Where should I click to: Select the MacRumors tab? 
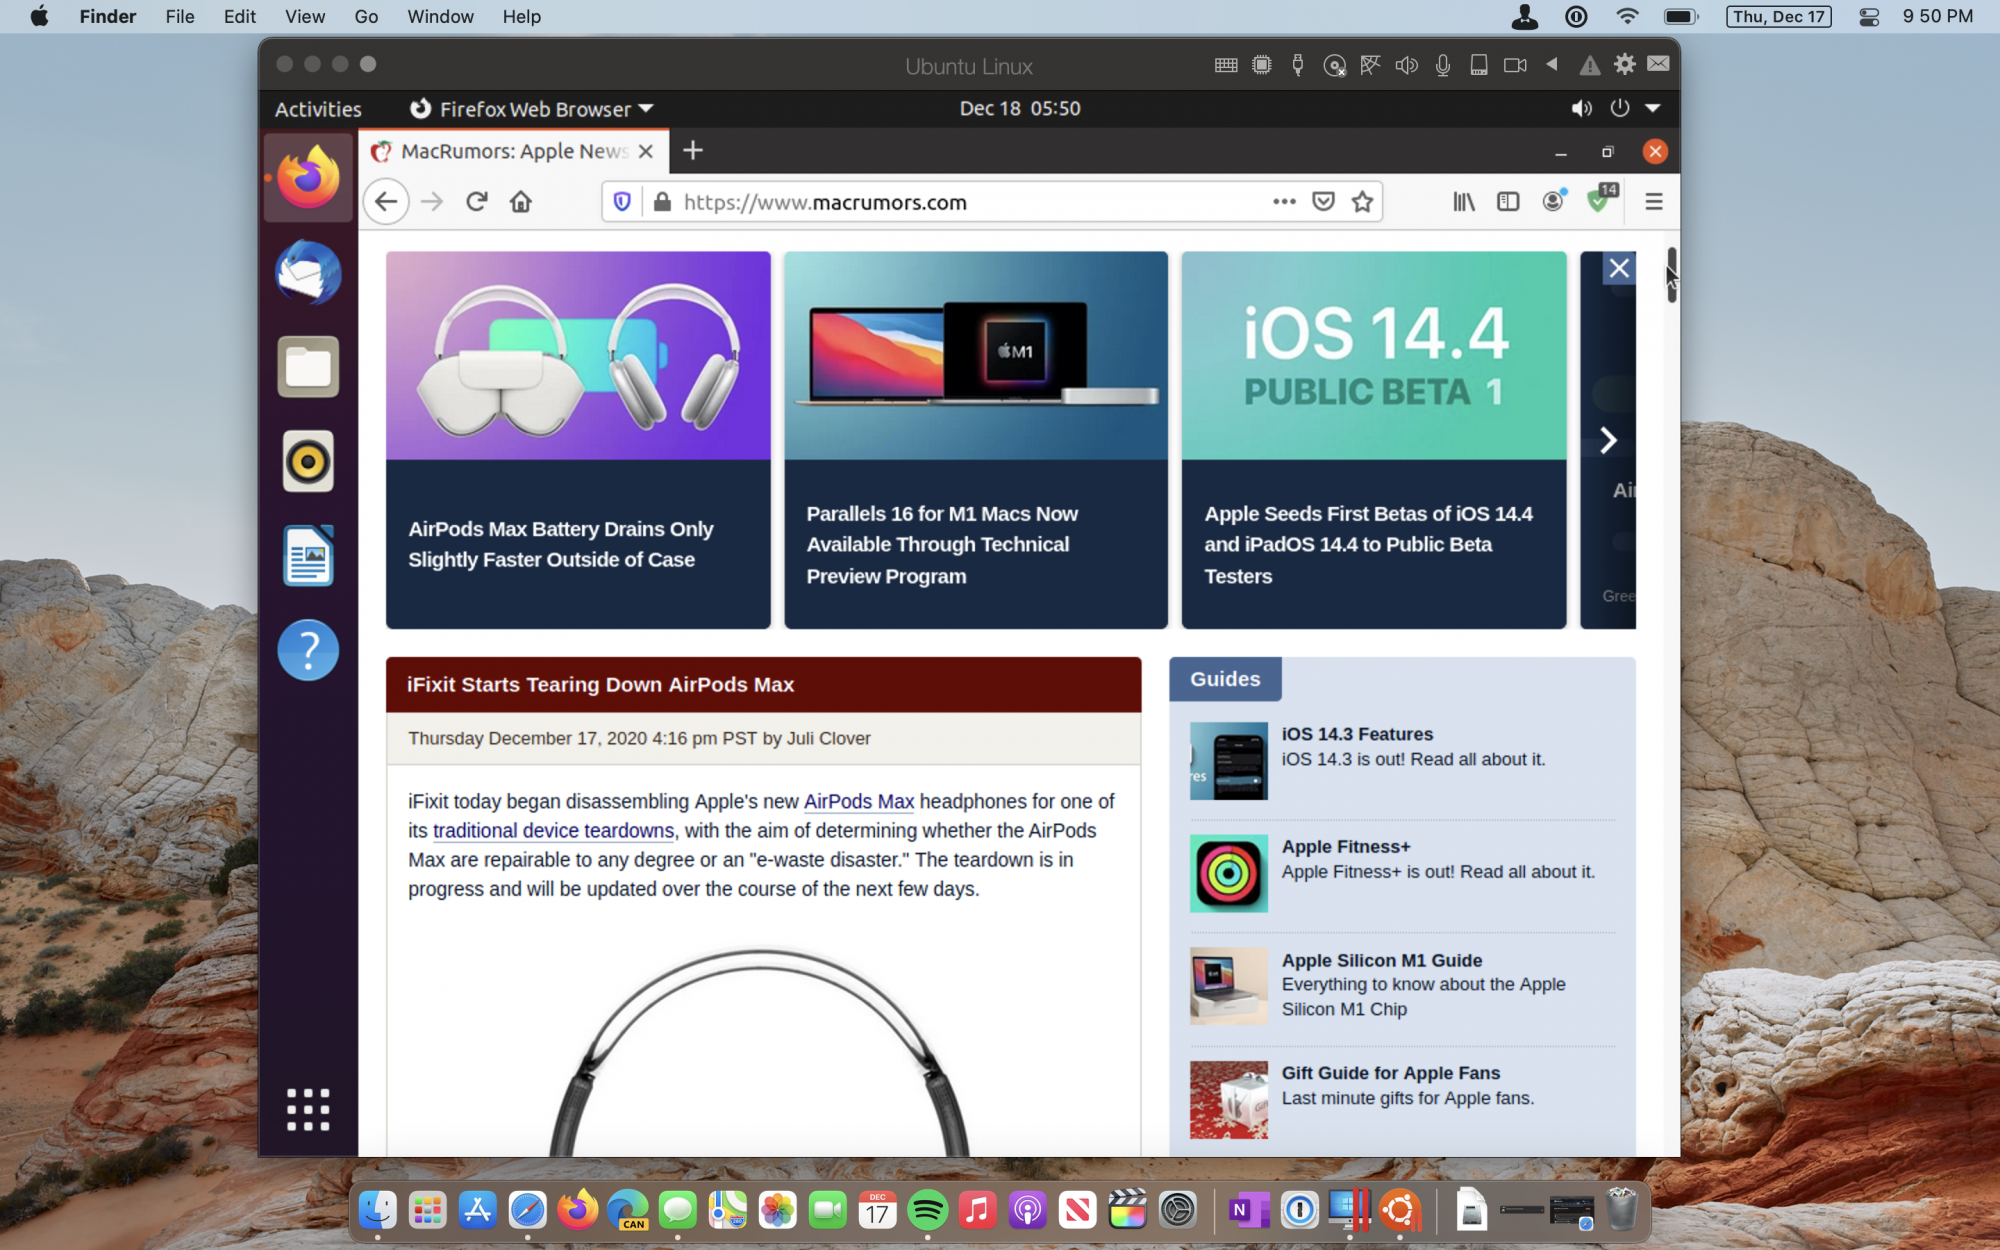coord(513,151)
